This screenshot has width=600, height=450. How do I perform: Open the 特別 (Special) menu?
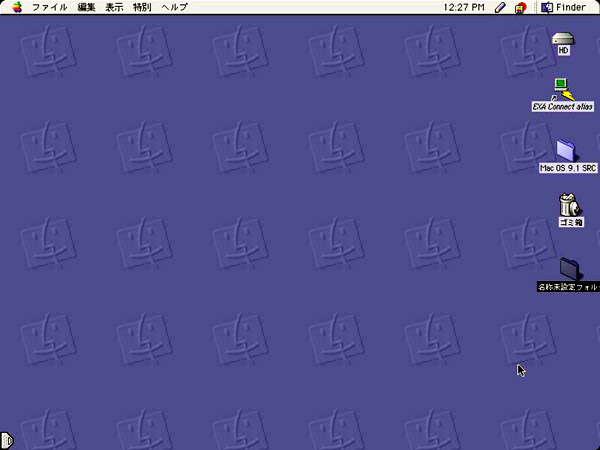pos(144,7)
